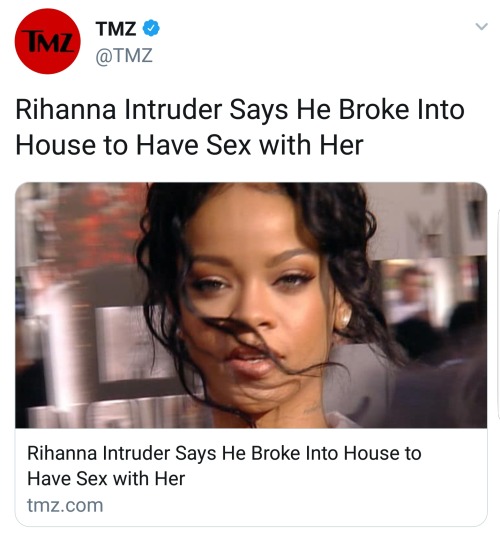Click the pearl earring in the photo
Image resolution: width=500 pixels, height=541 pixels.
[344, 318]
